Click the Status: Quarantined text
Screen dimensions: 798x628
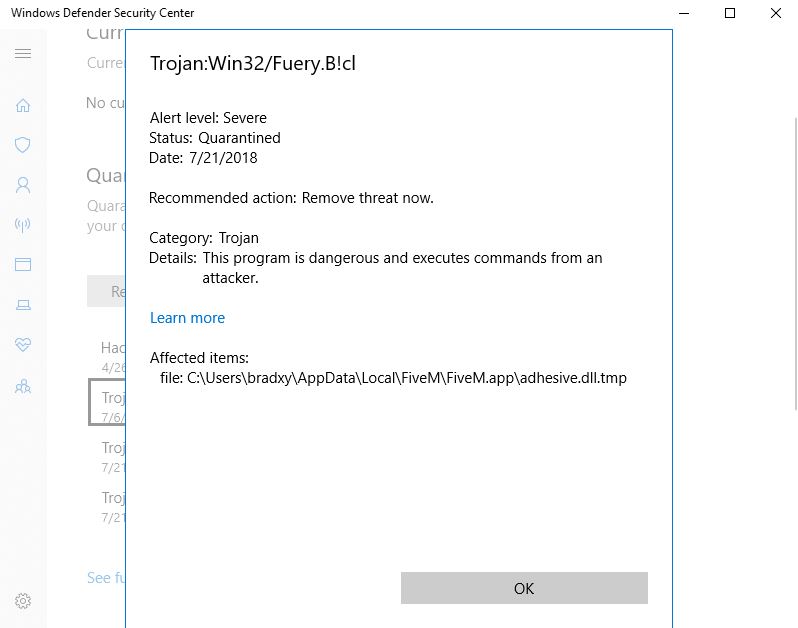pos(215,138)
